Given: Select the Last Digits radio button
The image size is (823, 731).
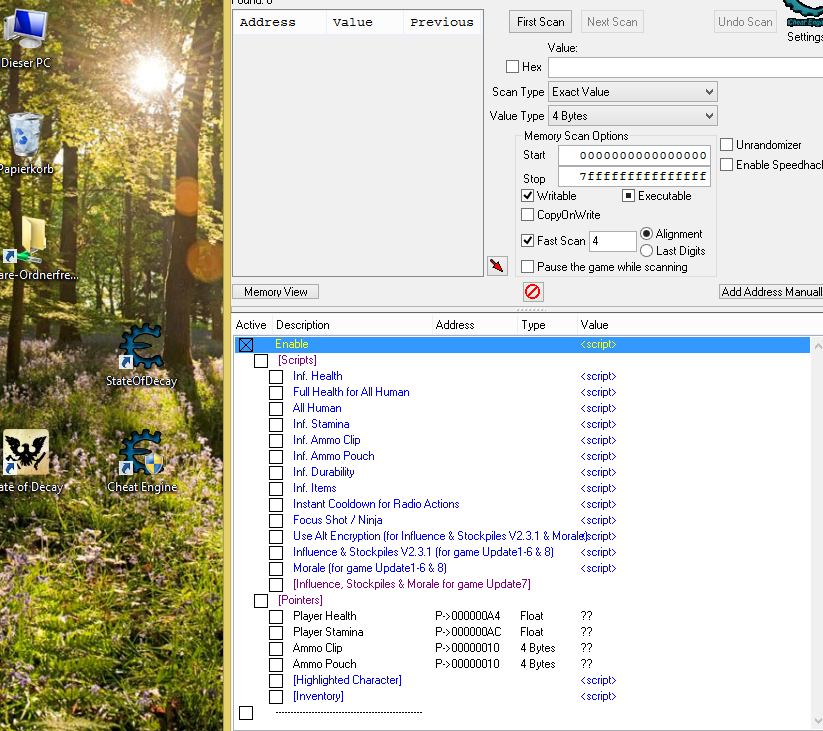Looking at the screenshot, I should (647, 251).
